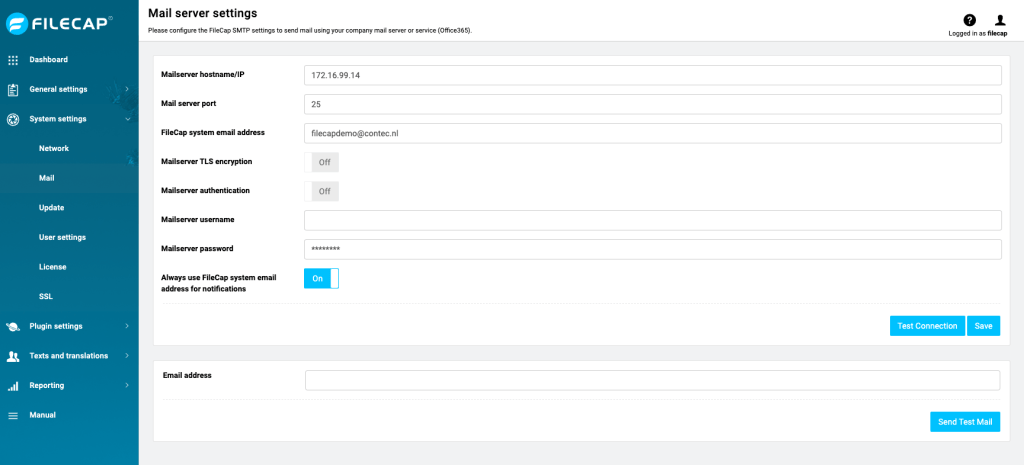Toggle Mailserver authentication switch

point(321,191)
